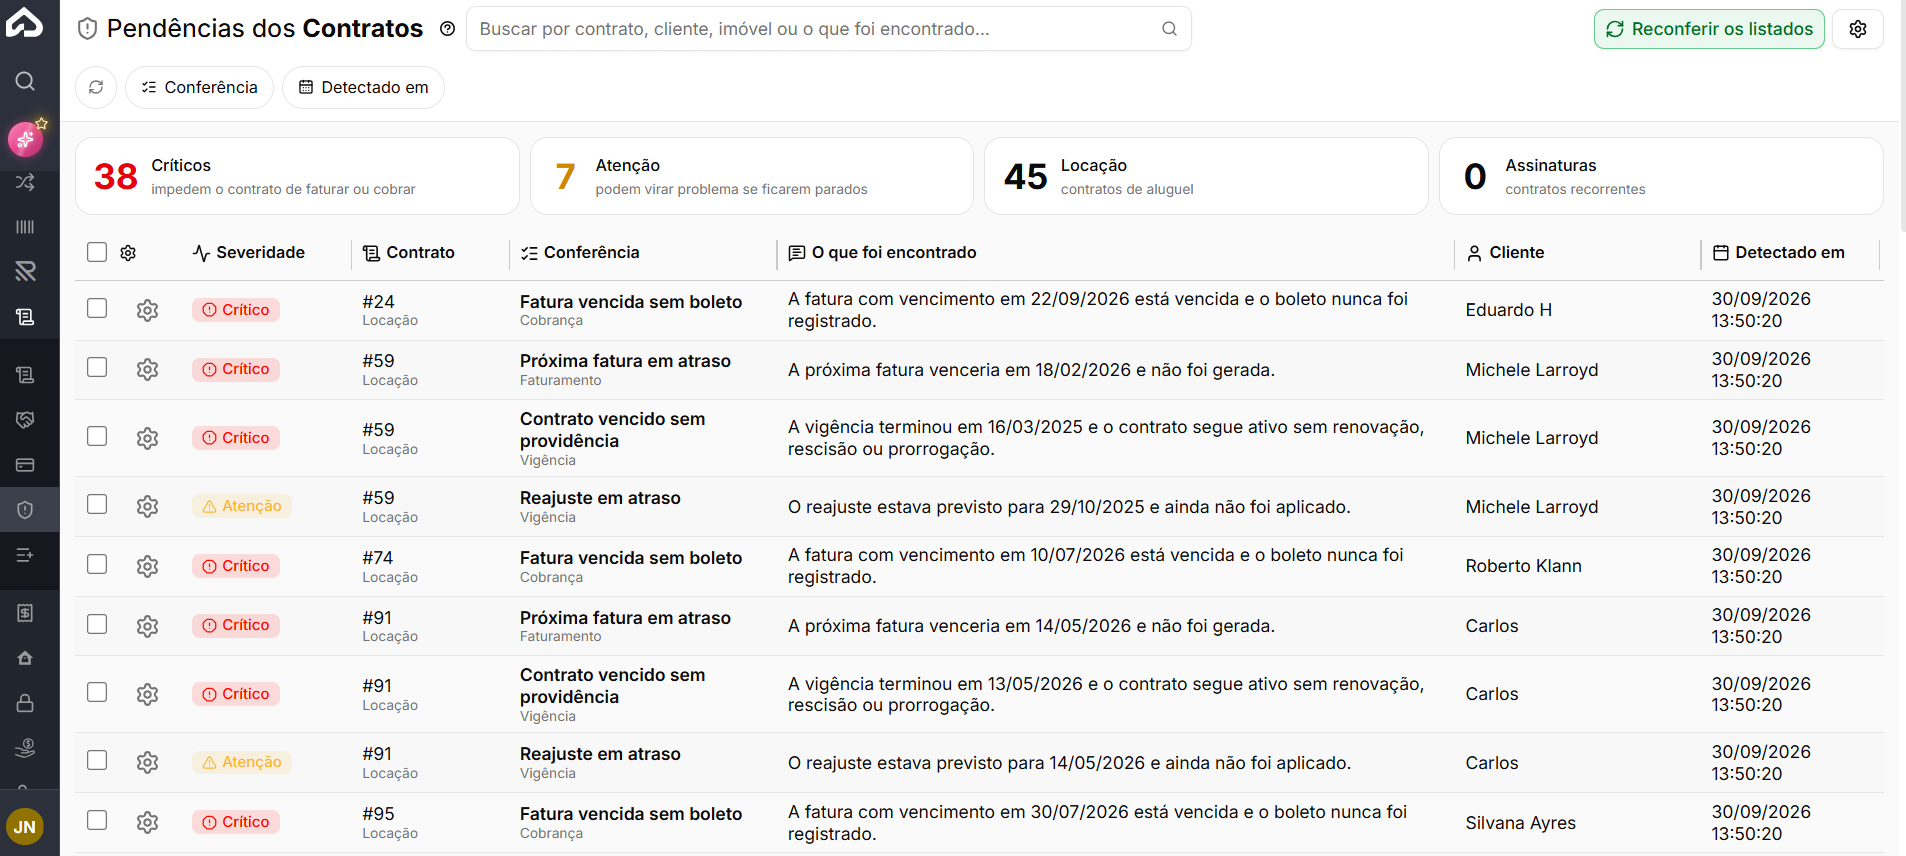1906x856 pixels.
Task: Open the credit card icon in the sidebar
Action: coord(25,465)
